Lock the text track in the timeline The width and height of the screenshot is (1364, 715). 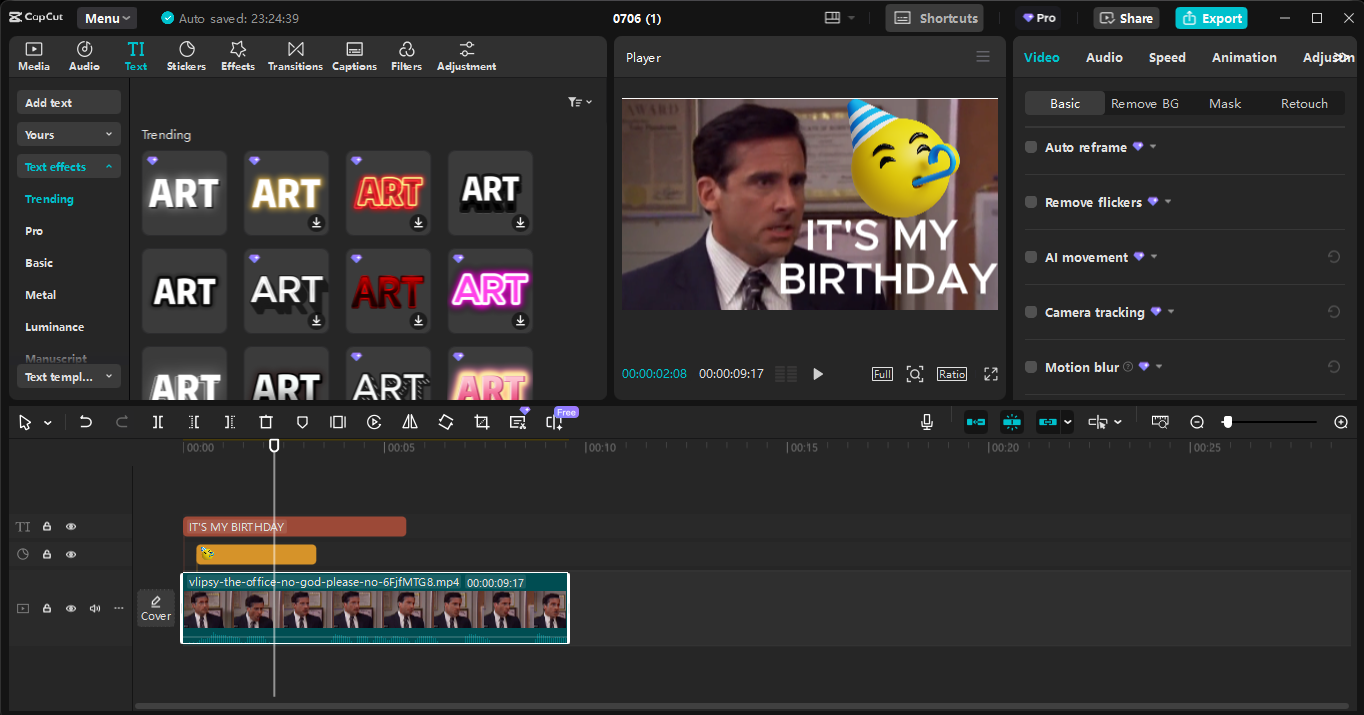tap(46, 526)
